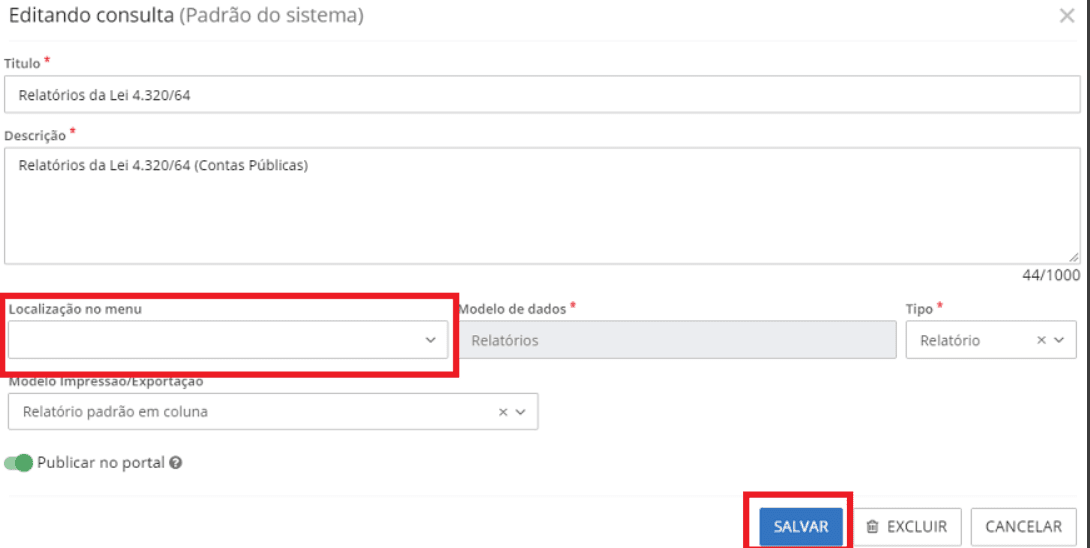Expand the Modelo Impressão/Exportação dropdown arrow

(x=521, y=412)
